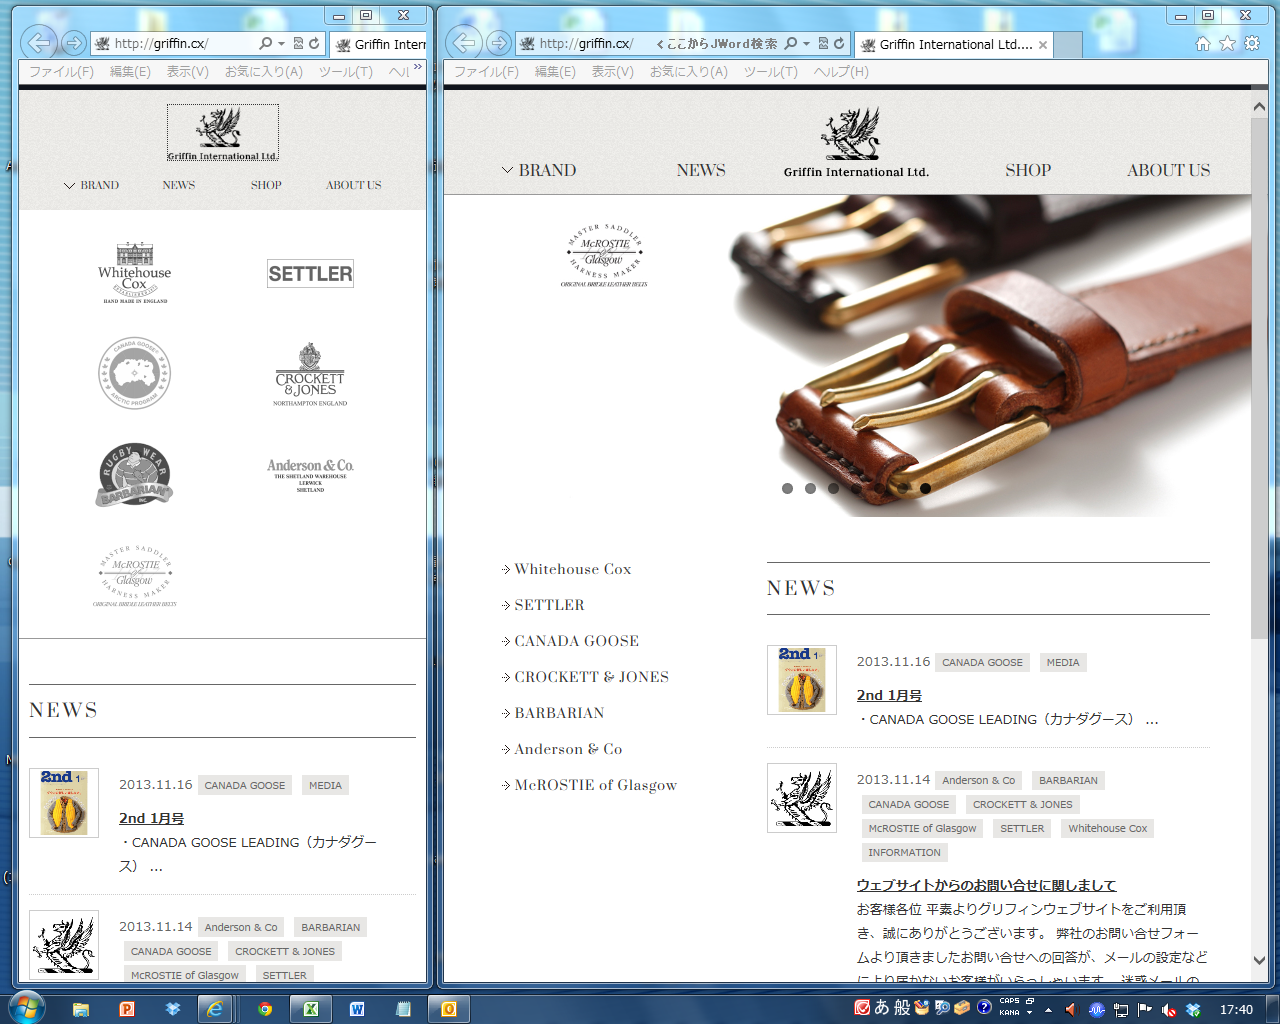The width and height of the screenshot is (1280, 1024).
Task: Open the Windows Start menu
Action: click(25, 1008)
